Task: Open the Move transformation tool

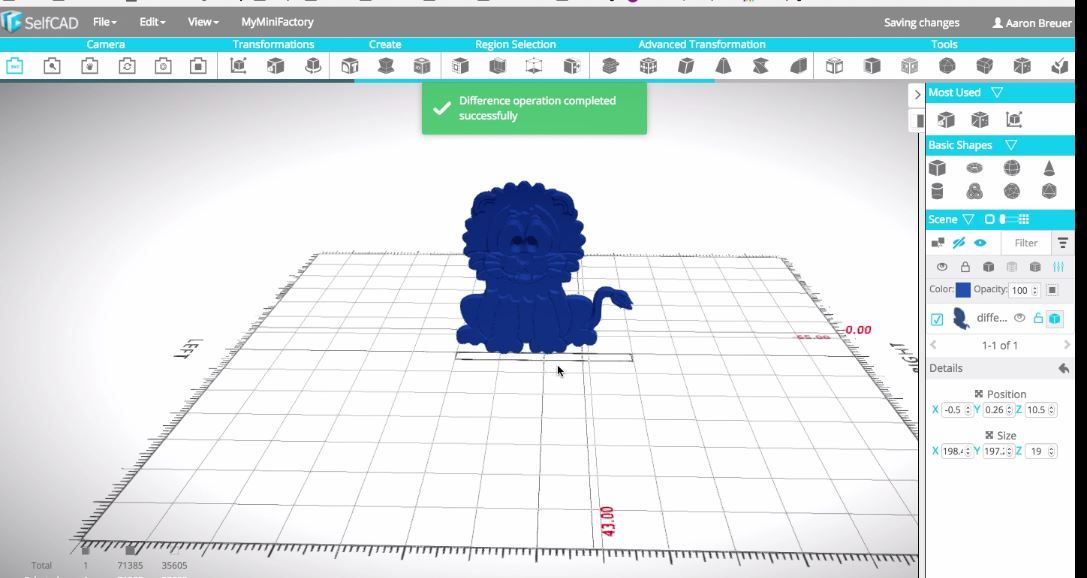Action: click(x=238, y=65)
